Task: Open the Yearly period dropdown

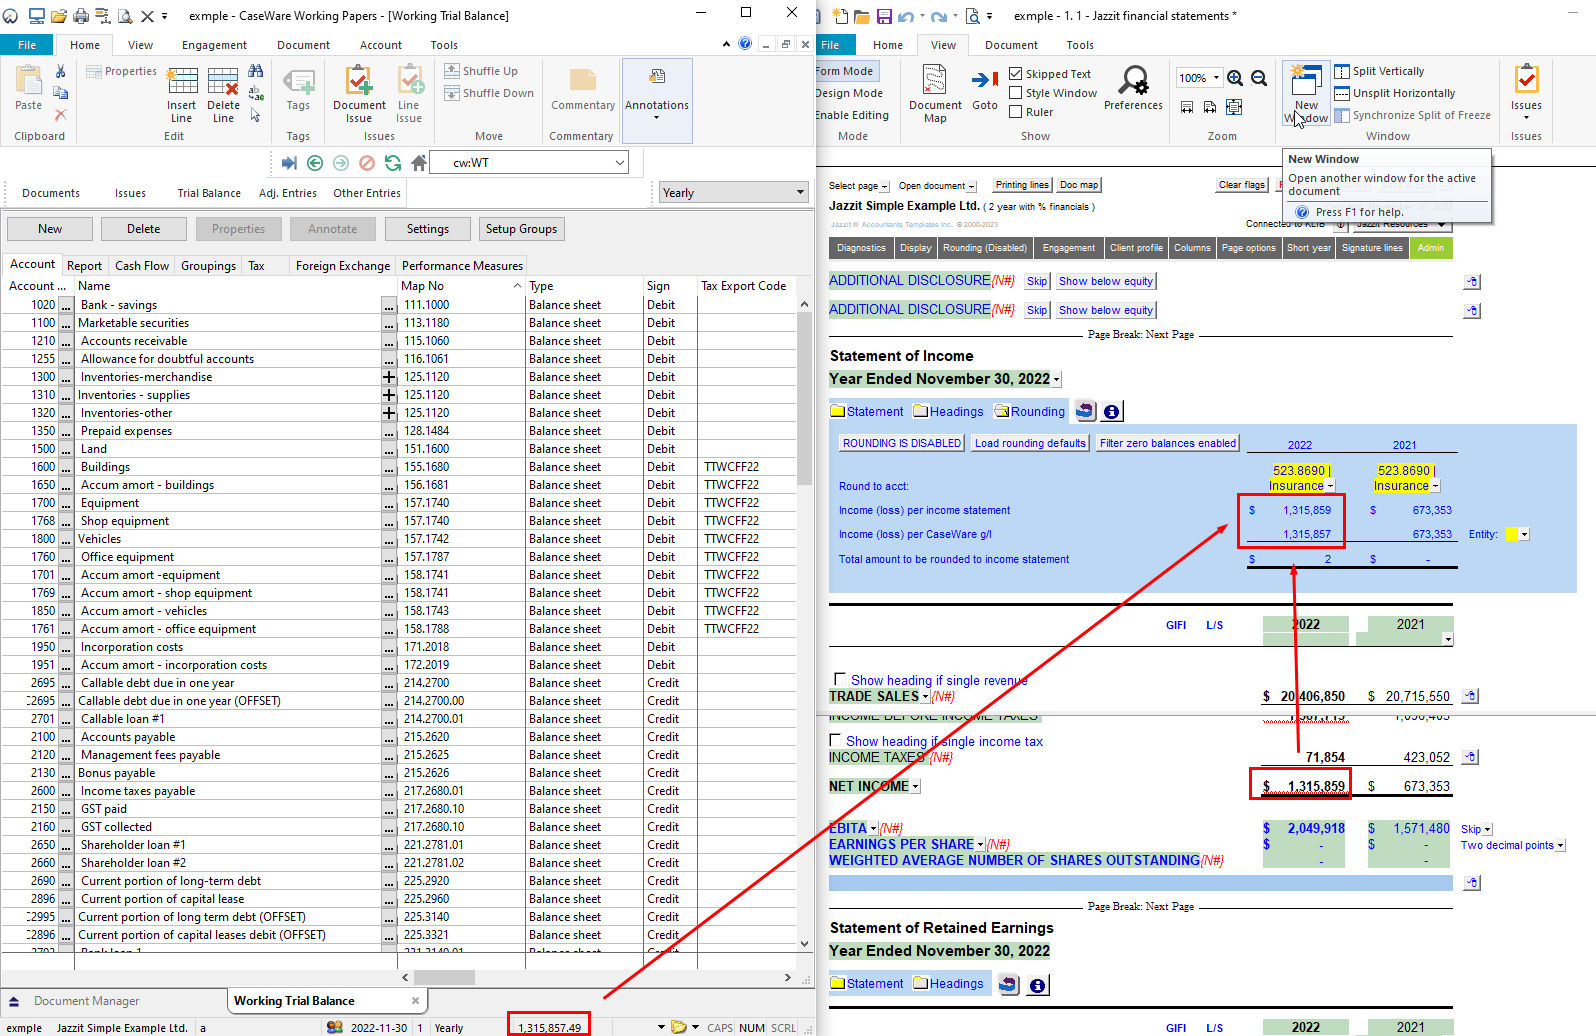Action: tap(800, 192)
